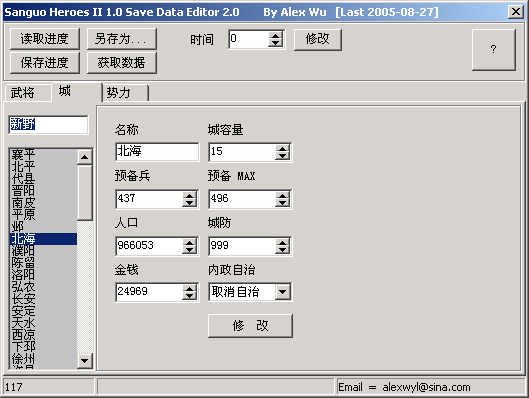The width and height of the screenshot is (529, 398).
Task: Click the 读取进度 load save button
Action: pos(45,39)
